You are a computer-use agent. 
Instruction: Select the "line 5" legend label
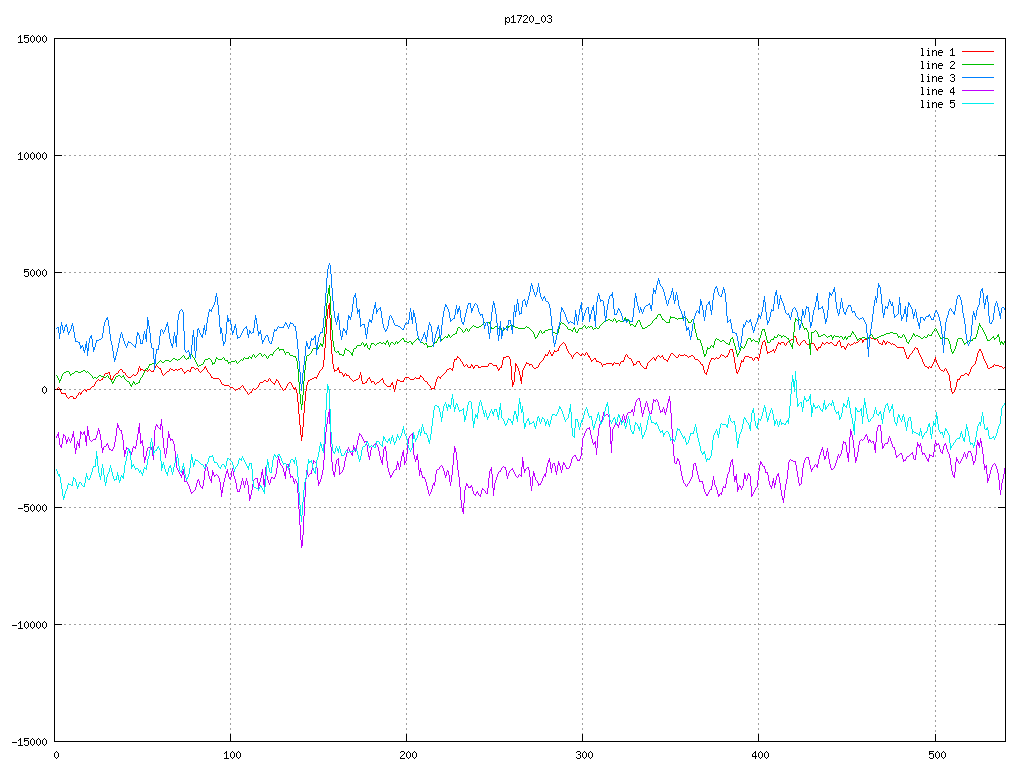click(x=937, y=103)
